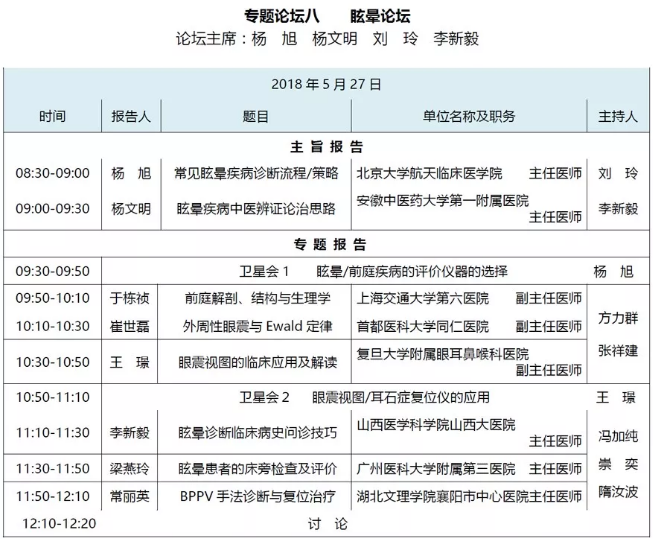
Task: Select the "主持人" column header
Action: (x=617, y=116)
